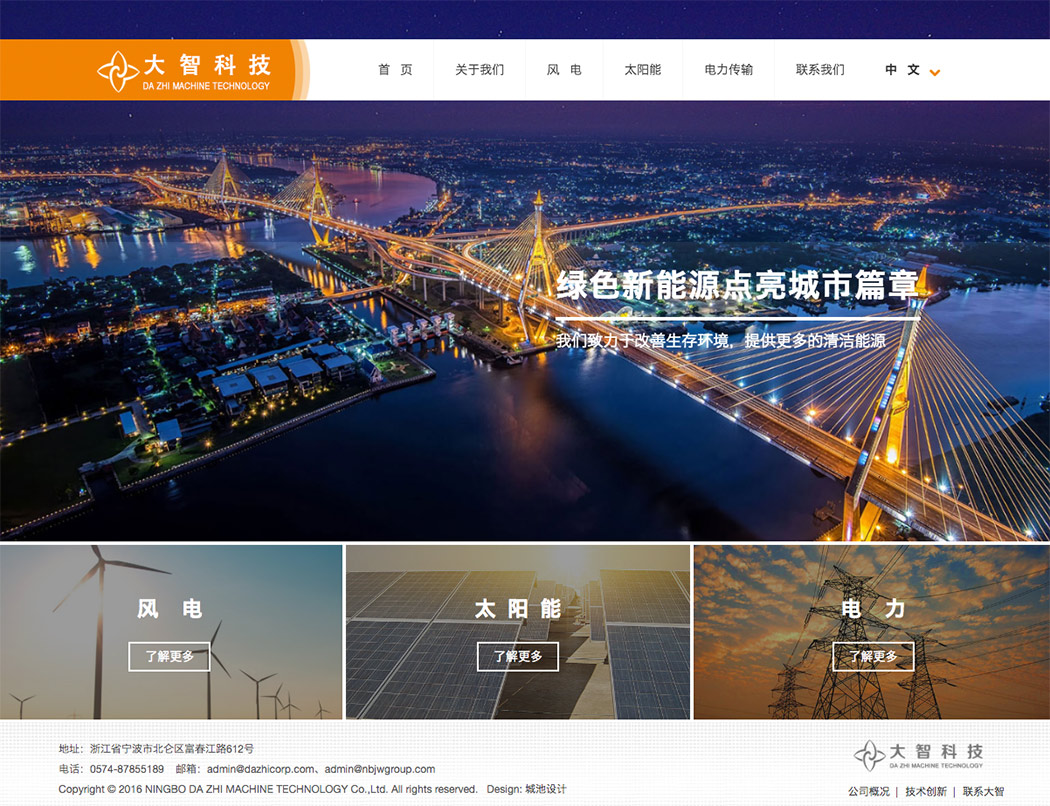This screenshot has height=806, width=1050.
Task: Click the Copyright 2016 NINGBO DA ZHI text
Action: coord(268,789)
